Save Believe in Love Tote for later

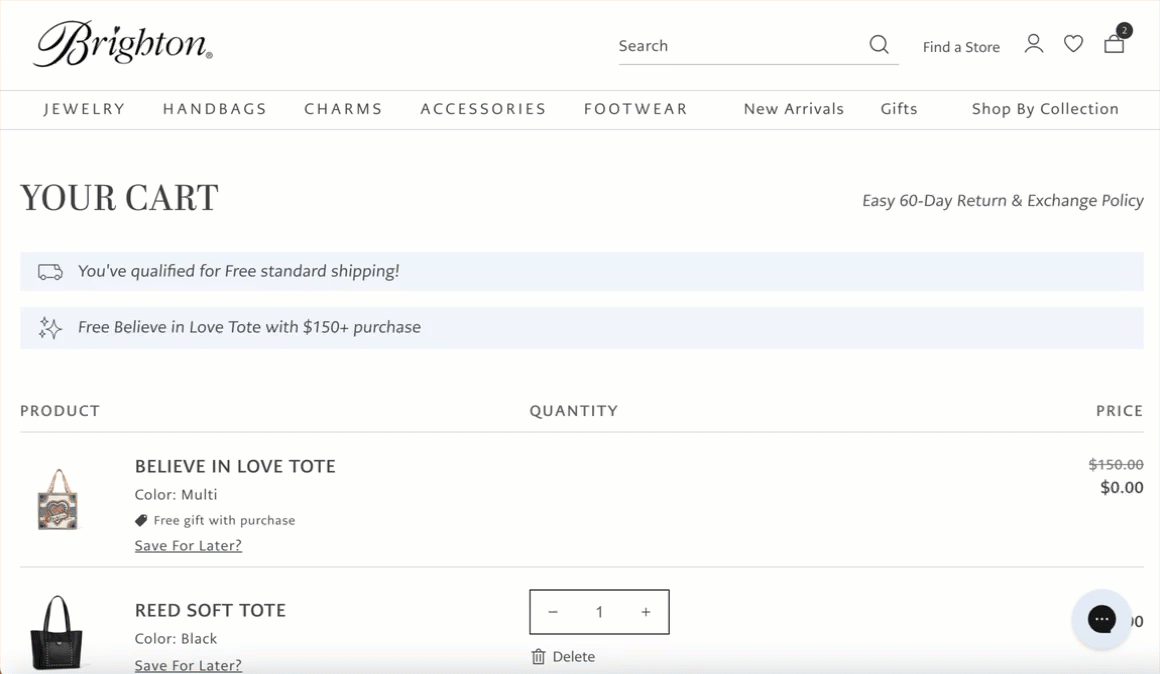click(188, 545)
